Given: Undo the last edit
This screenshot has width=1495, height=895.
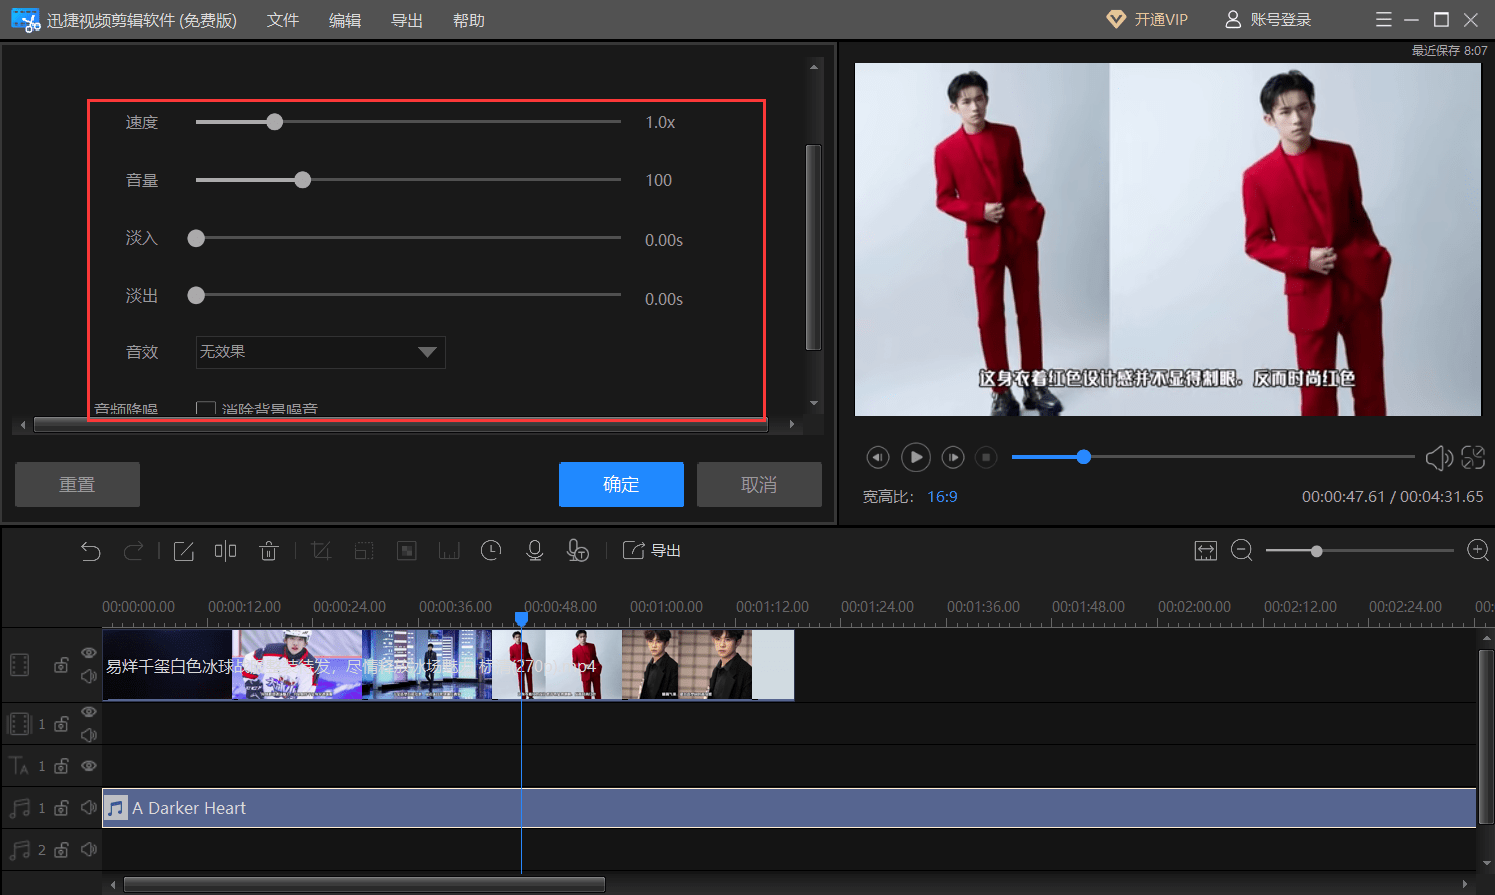Looking at the screenshot, I should 91,551.
